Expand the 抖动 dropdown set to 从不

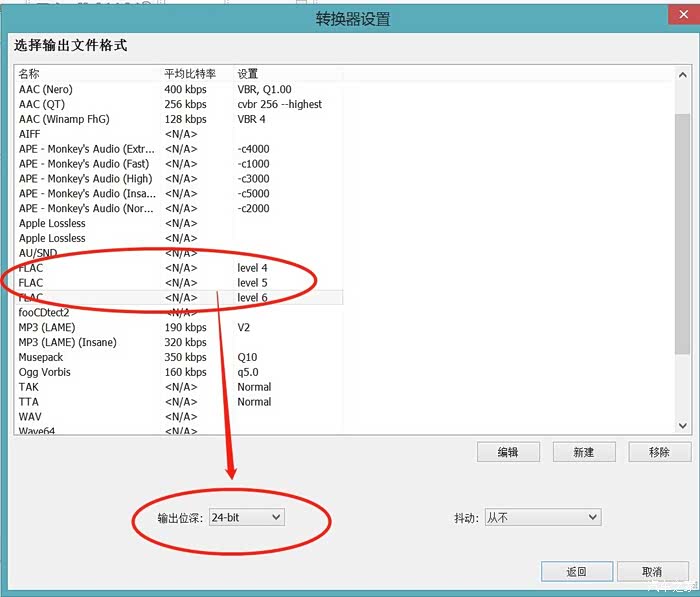[x=541, y=517]
